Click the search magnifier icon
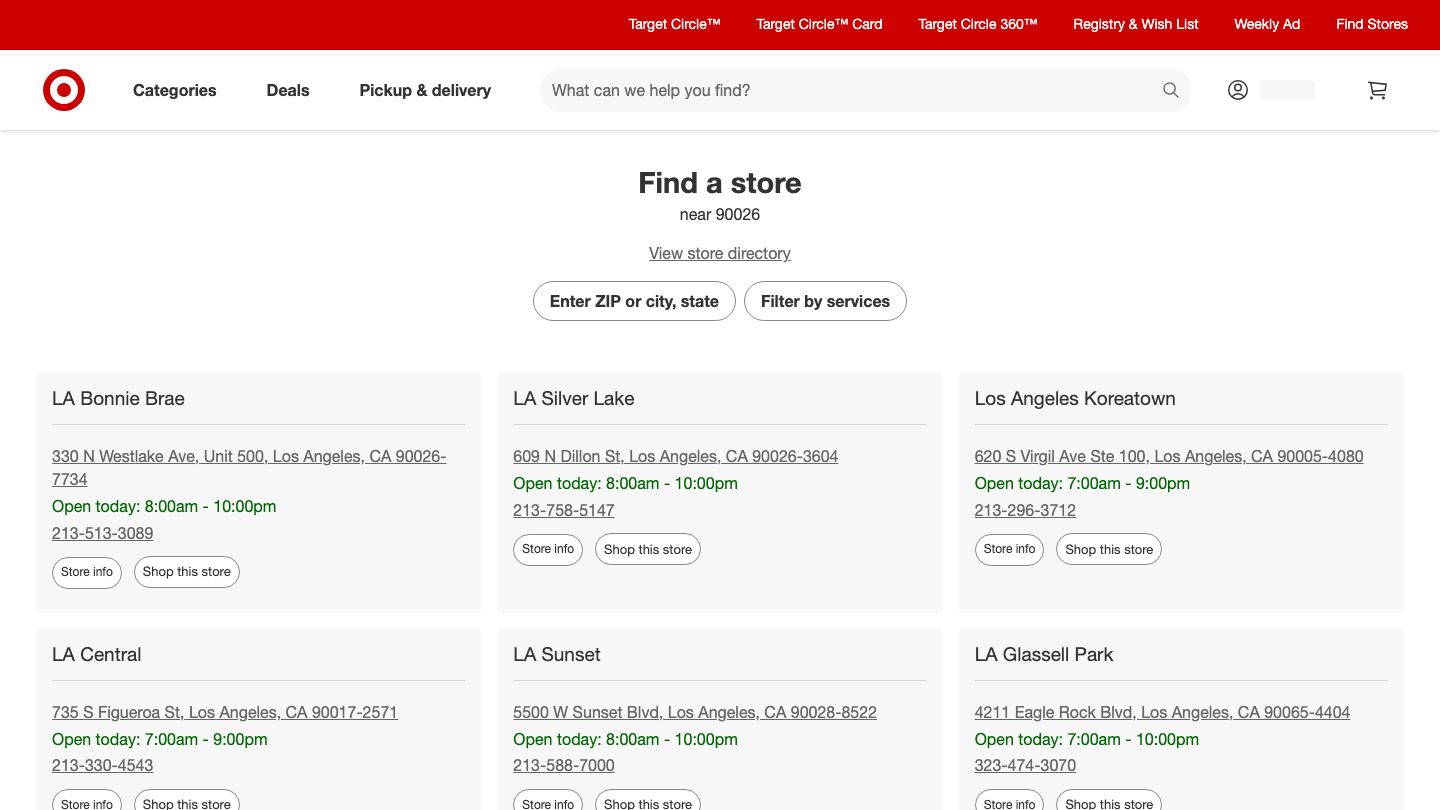The image size is (1440, 810). [x=1170, y=90]
